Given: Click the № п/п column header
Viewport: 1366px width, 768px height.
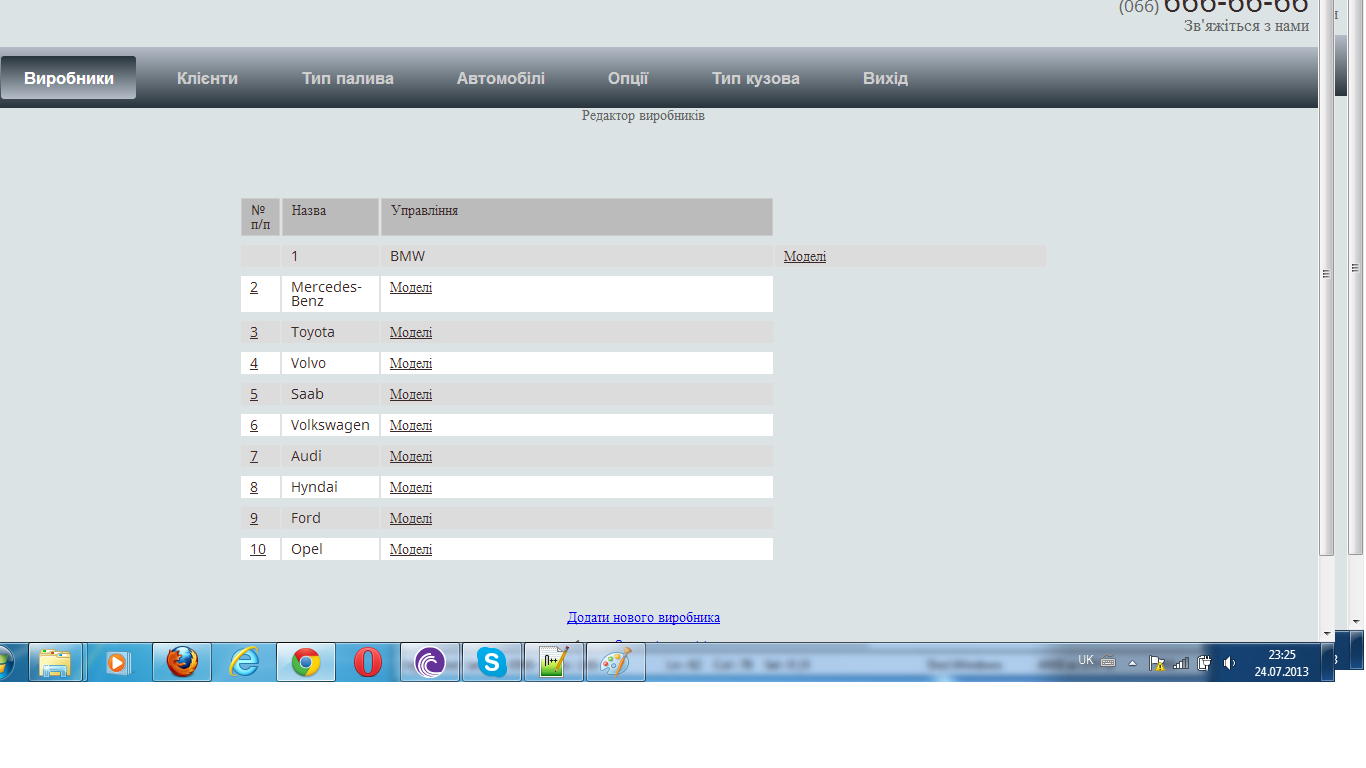Looking at the screenshot, I should pos(260,217).
